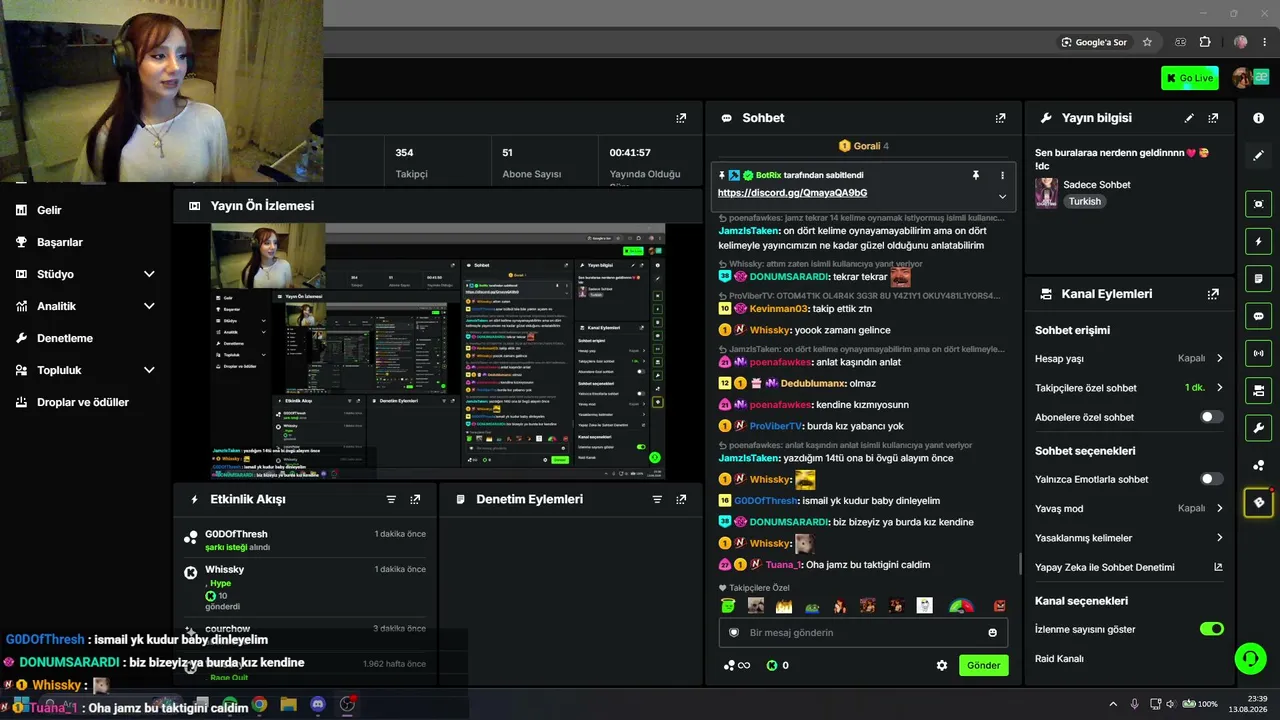This screenshot has width=1280, height=720.
Task: Open the stream preview icon in right rail
Action: pyautogui.click(x=1258, y=204)
